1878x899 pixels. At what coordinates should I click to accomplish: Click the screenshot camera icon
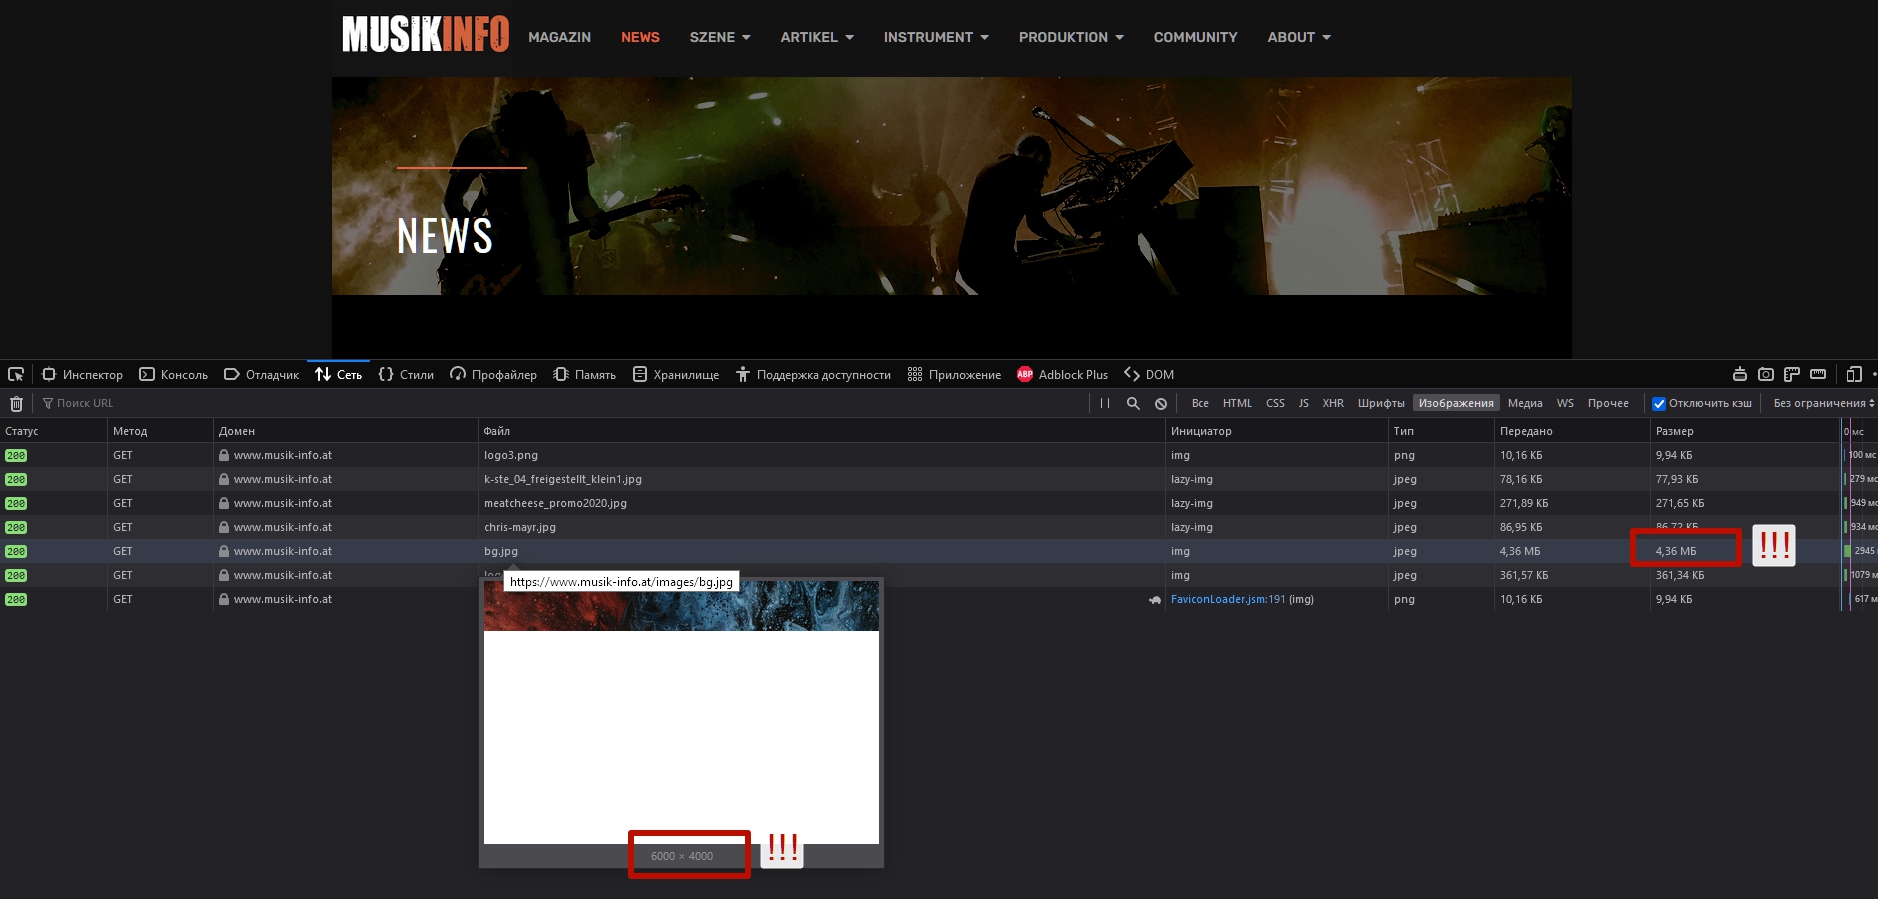click(1766, 374)
